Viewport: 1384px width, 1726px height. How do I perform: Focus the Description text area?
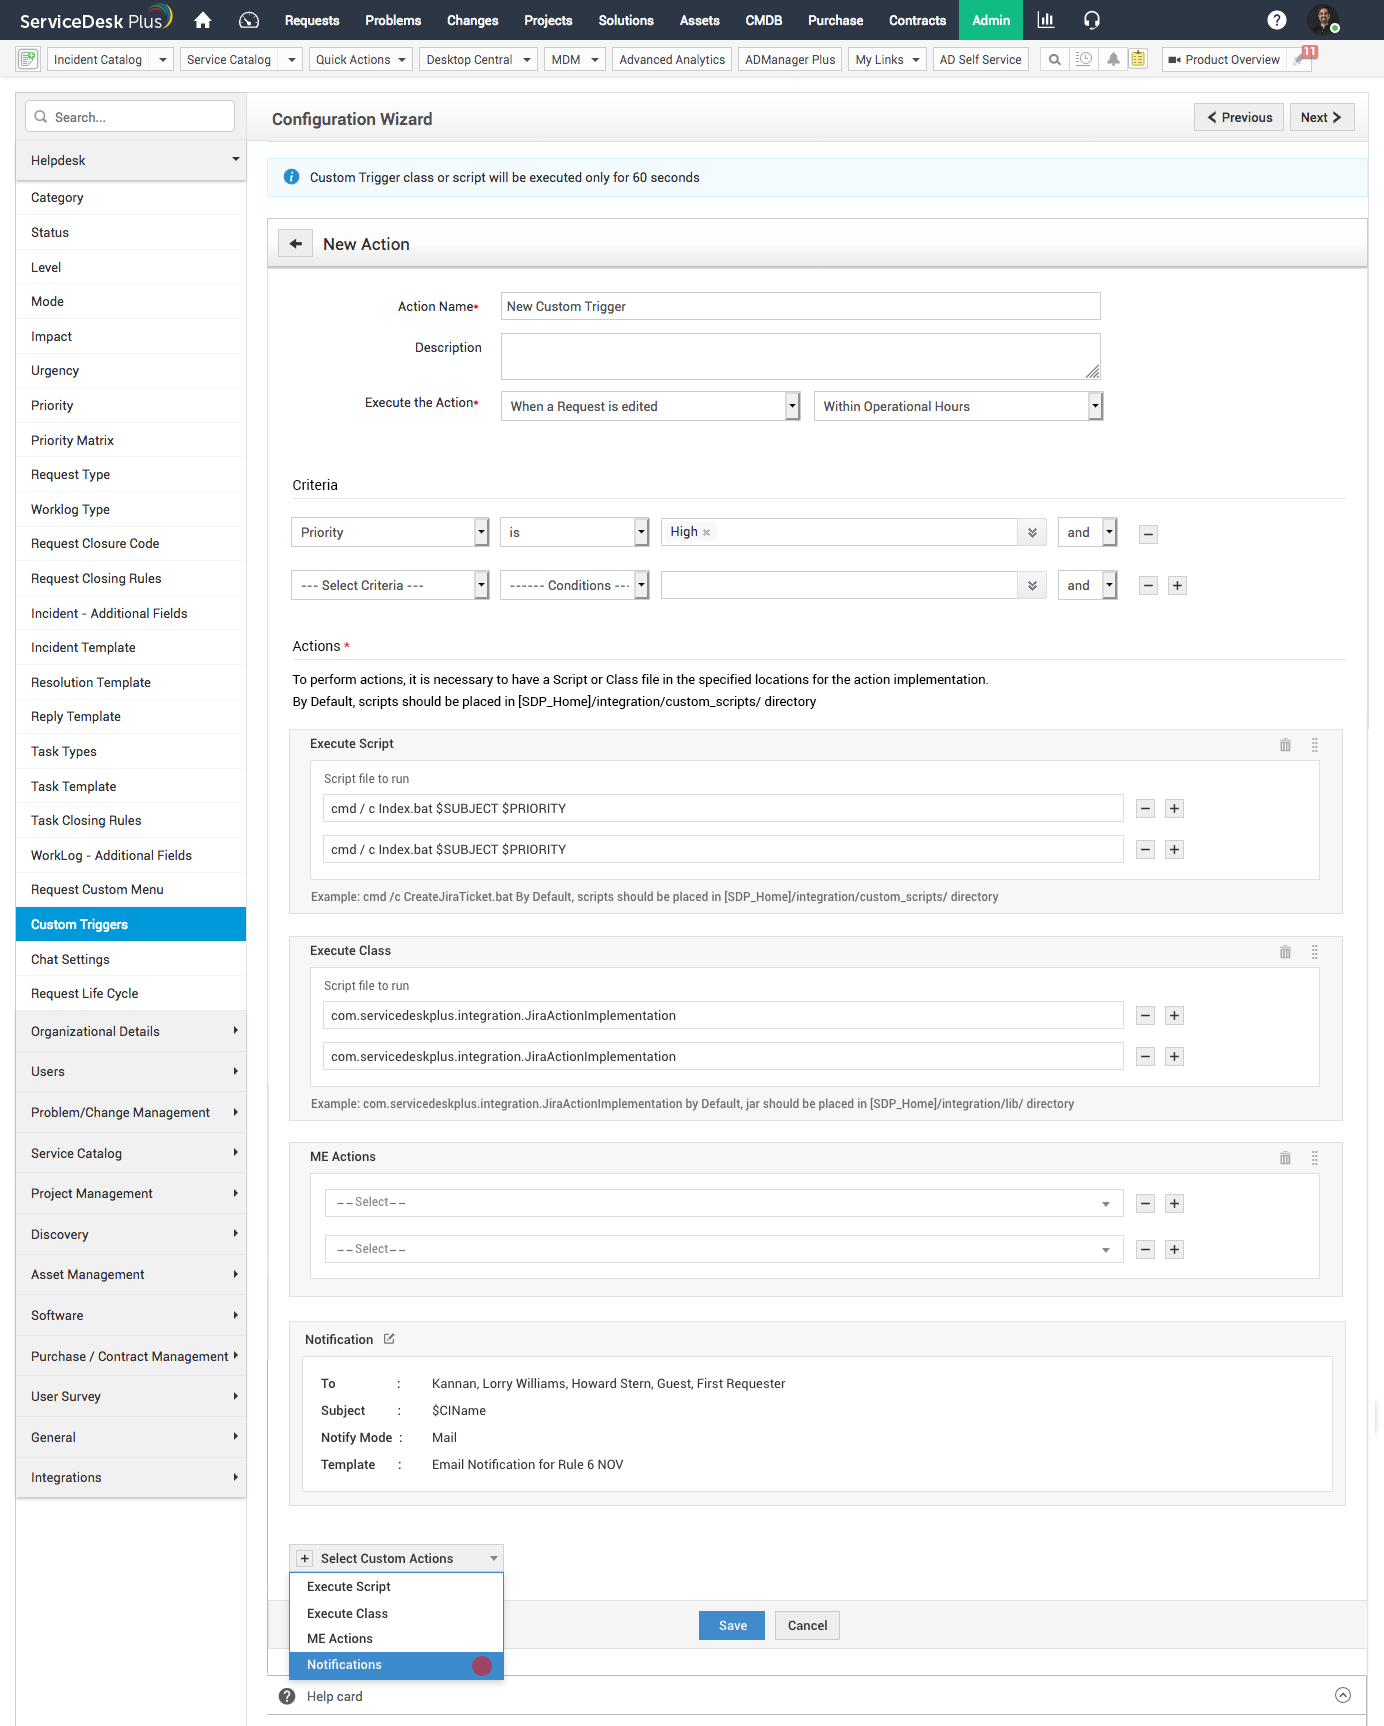[x=800, y=357]
